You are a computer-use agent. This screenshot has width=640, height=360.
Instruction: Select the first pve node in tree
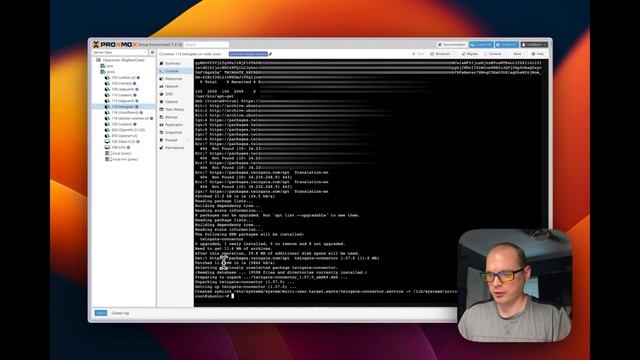(107, 66)
